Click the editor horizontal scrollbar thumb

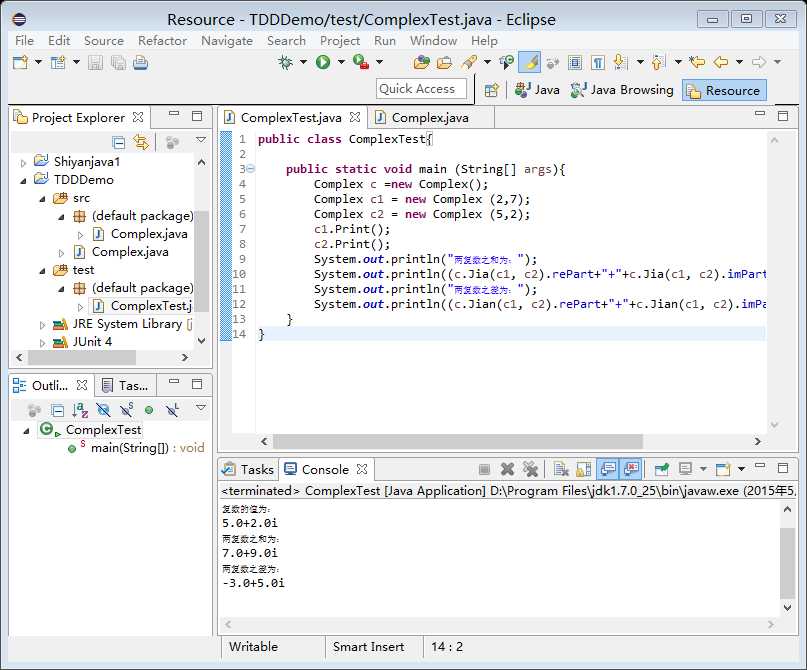click(x=458, y=441)
